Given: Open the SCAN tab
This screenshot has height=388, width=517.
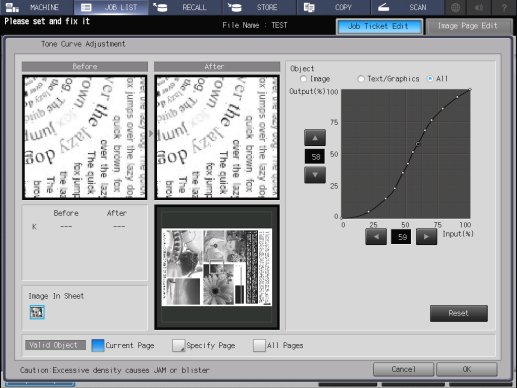Looking at the screenshot, I should pos(407,7).
